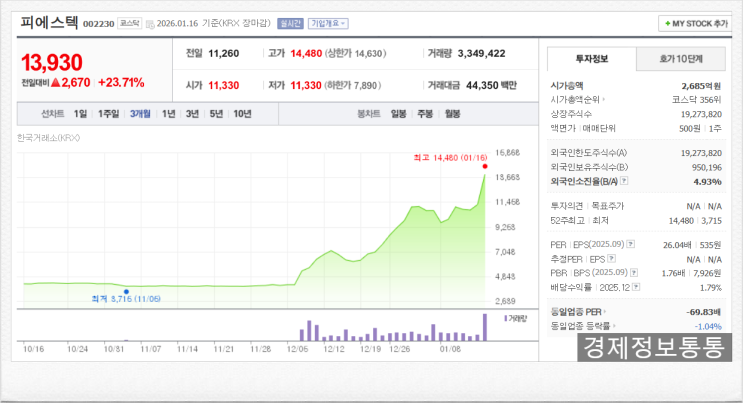
Task: Click help icon next to 외국인소진율(B/A)
Action: (x=624, y=181)
